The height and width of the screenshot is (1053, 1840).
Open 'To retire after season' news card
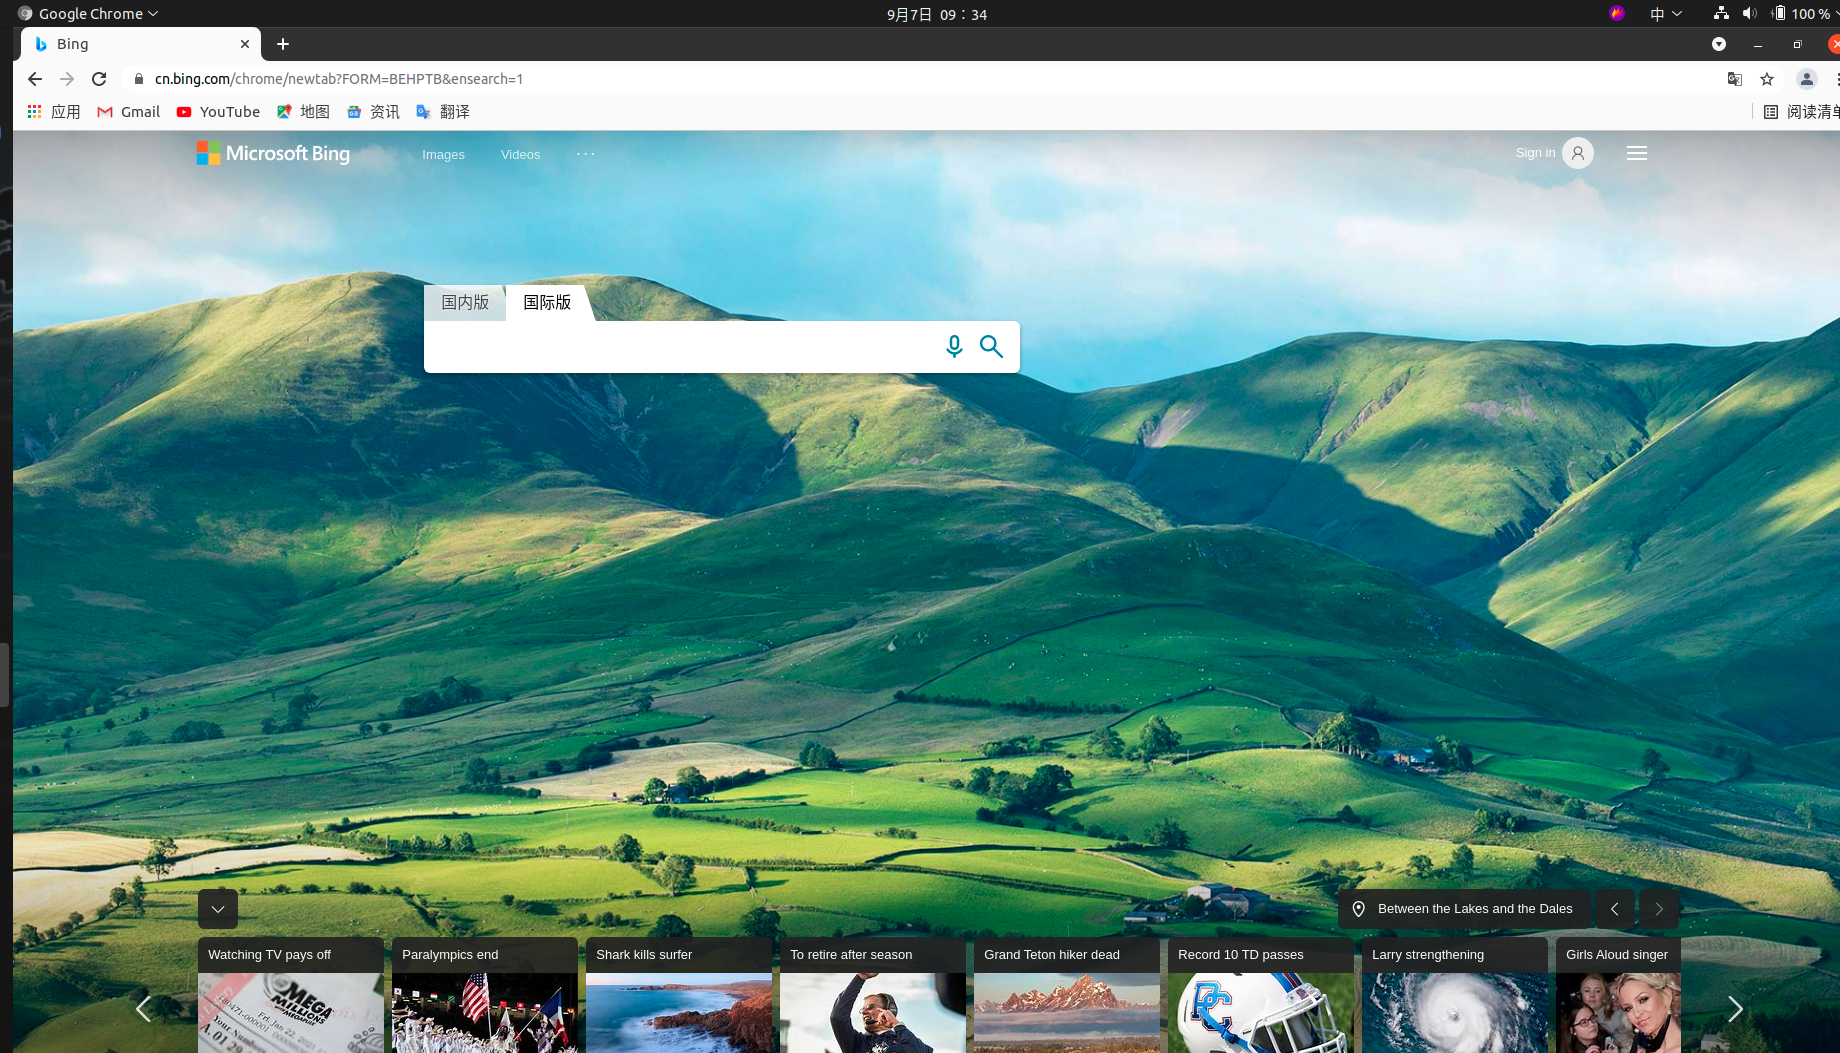click(873, 995)
